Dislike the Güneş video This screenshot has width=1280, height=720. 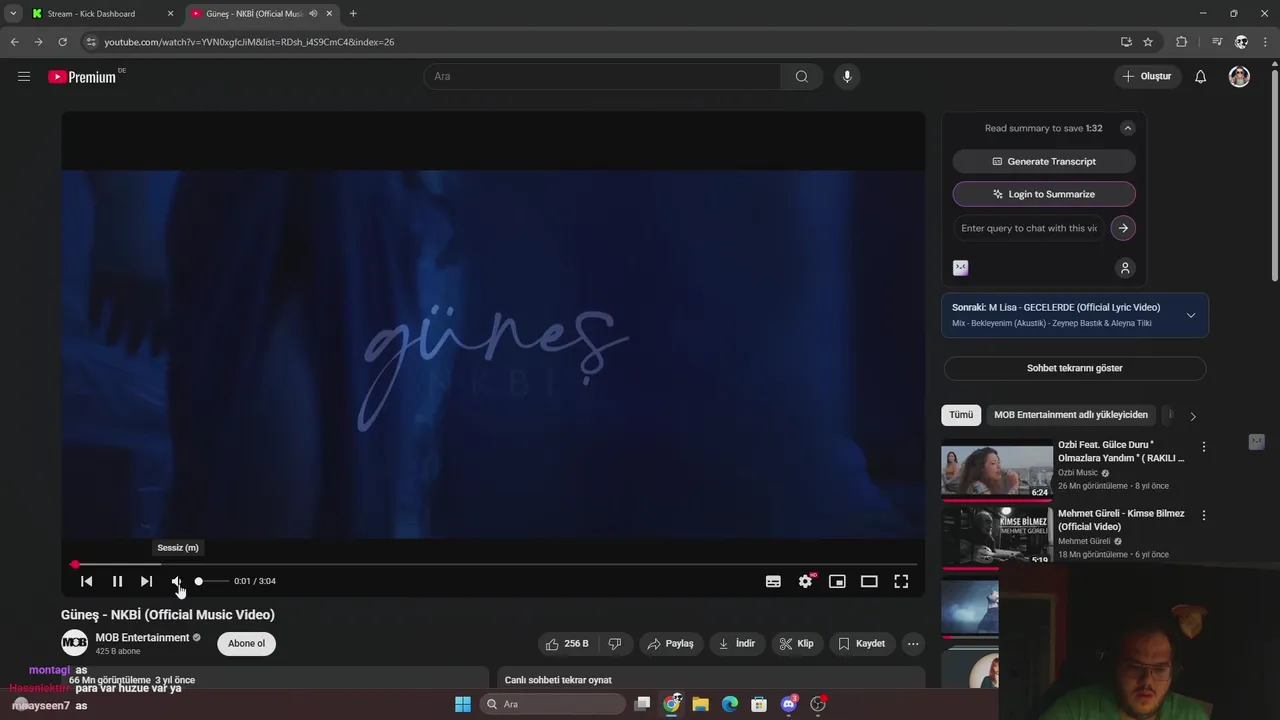(615, 643)
